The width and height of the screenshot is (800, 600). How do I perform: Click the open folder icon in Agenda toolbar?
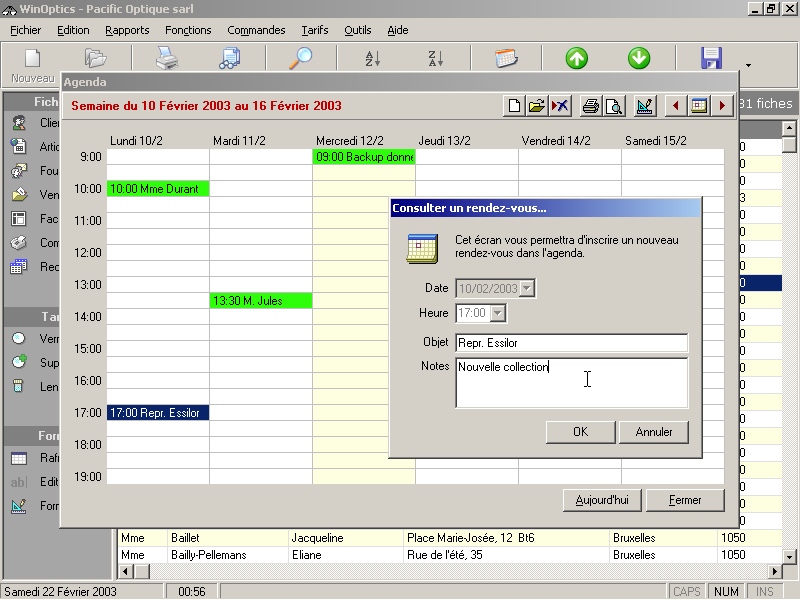[x=537, y=106]
